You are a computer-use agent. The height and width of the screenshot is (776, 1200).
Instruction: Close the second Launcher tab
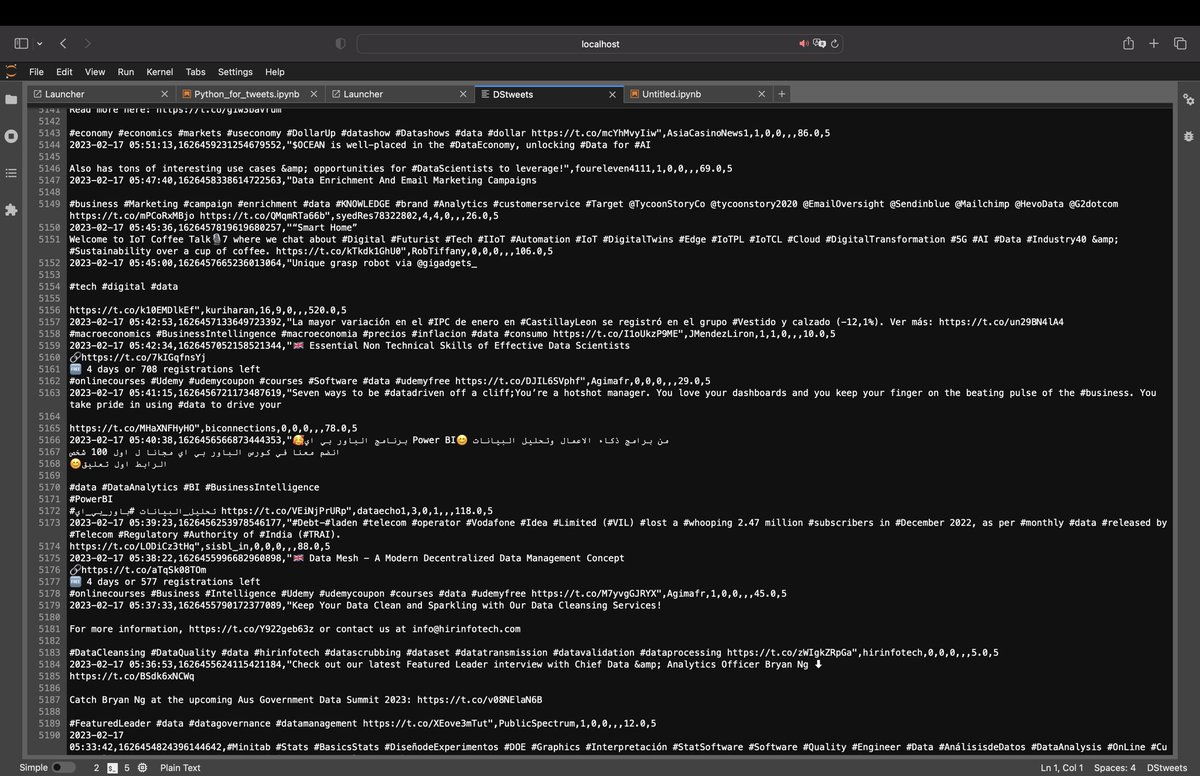click(x=463, y=94)
